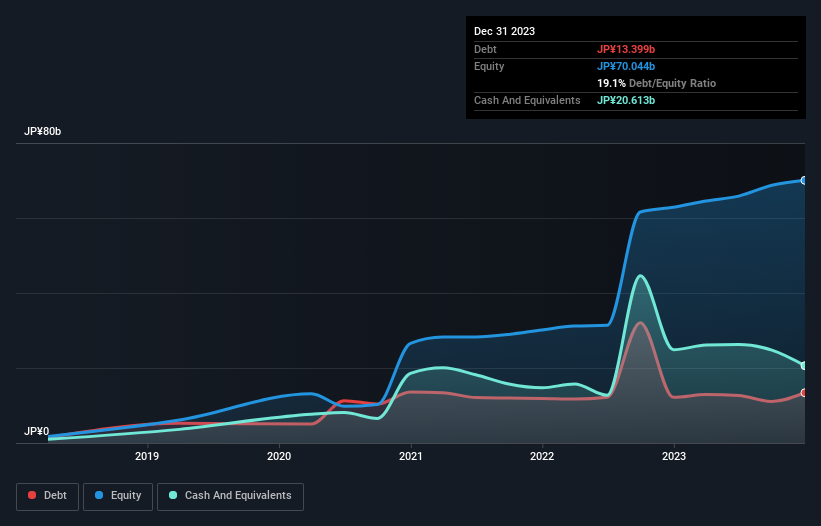Click the blue Equity endpoint marker
Viewport: 821px width, 526px height.
(804, 181)
